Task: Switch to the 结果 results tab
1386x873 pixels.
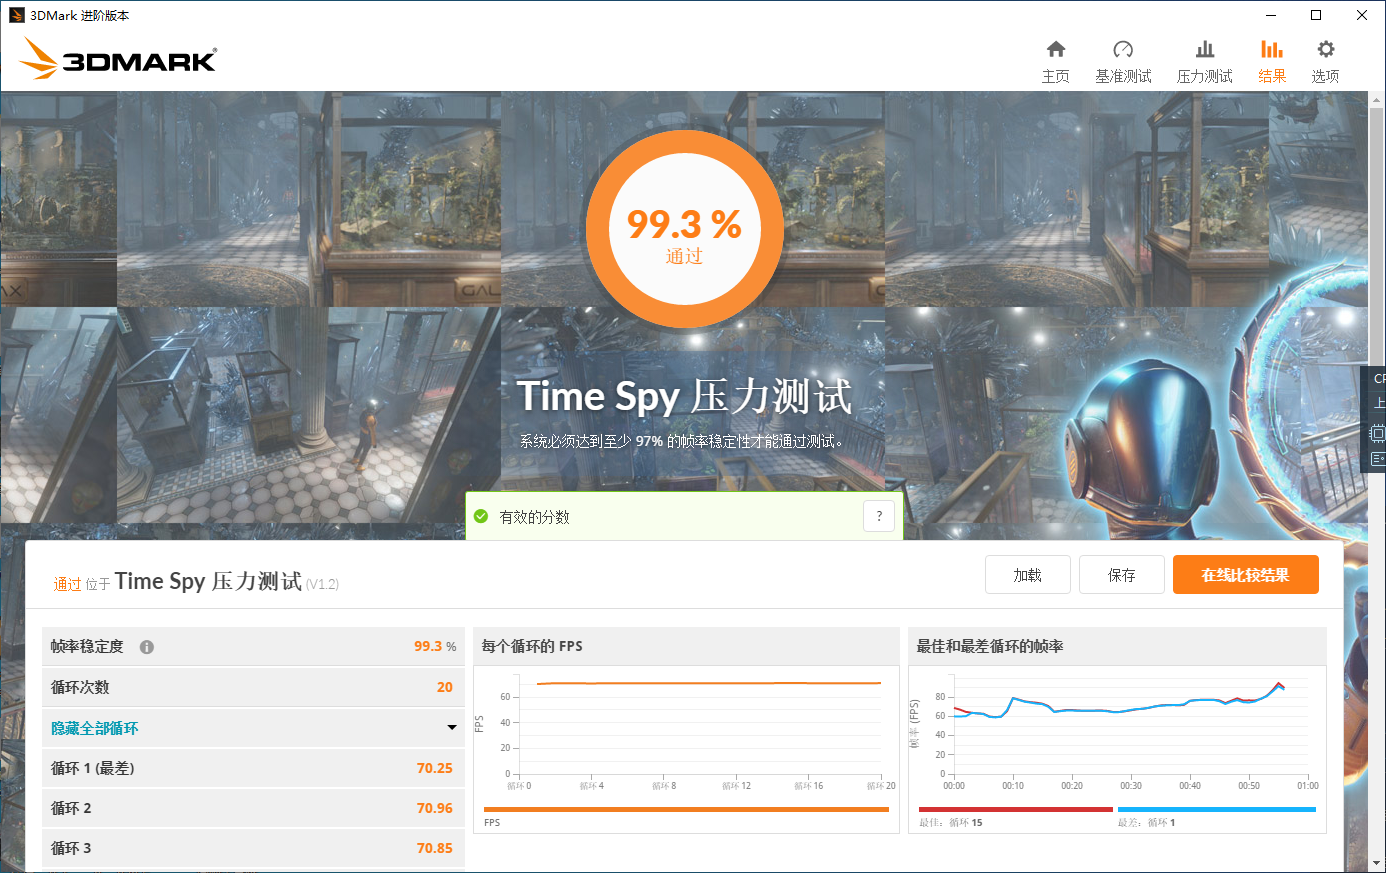Action: pyautogui.click(x=1271, y=58)
